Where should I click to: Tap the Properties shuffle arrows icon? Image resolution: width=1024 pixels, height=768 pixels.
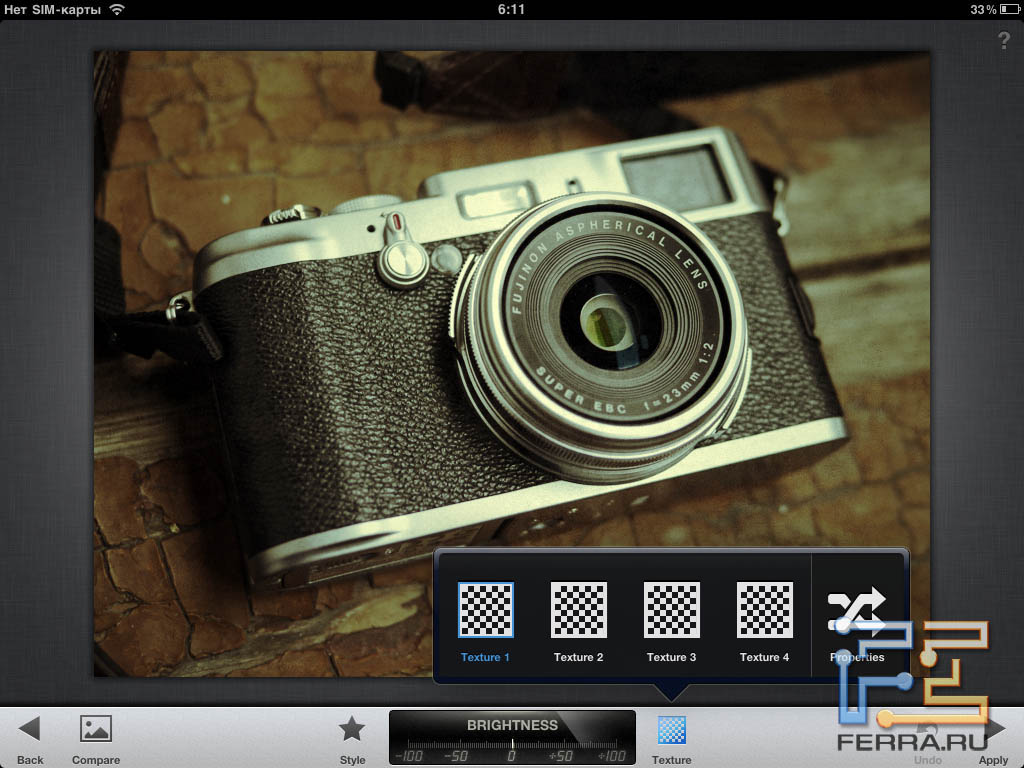[856, 609]
